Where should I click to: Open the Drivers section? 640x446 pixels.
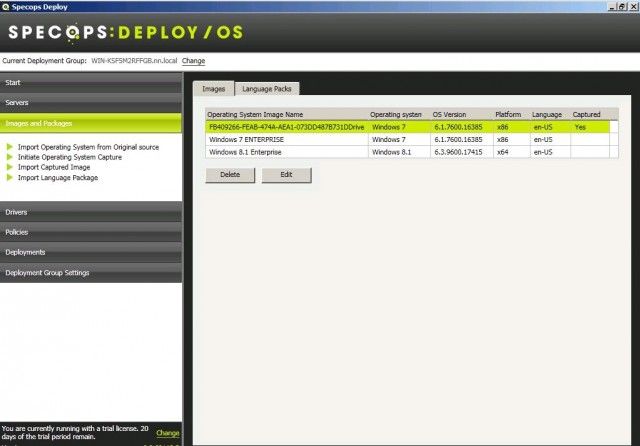(91, 212)
